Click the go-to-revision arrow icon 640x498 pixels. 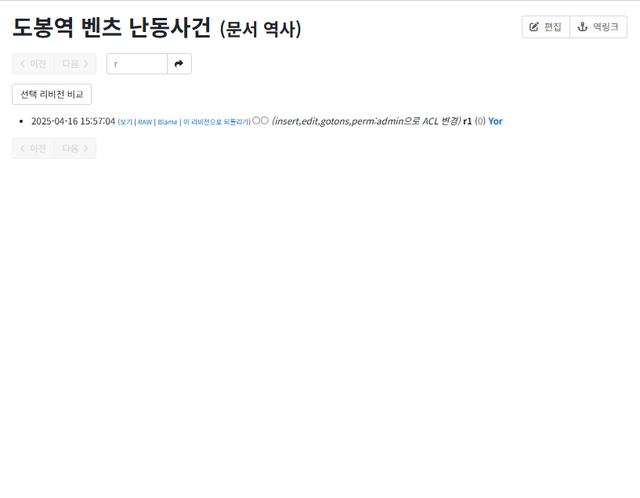coord(179,64)
